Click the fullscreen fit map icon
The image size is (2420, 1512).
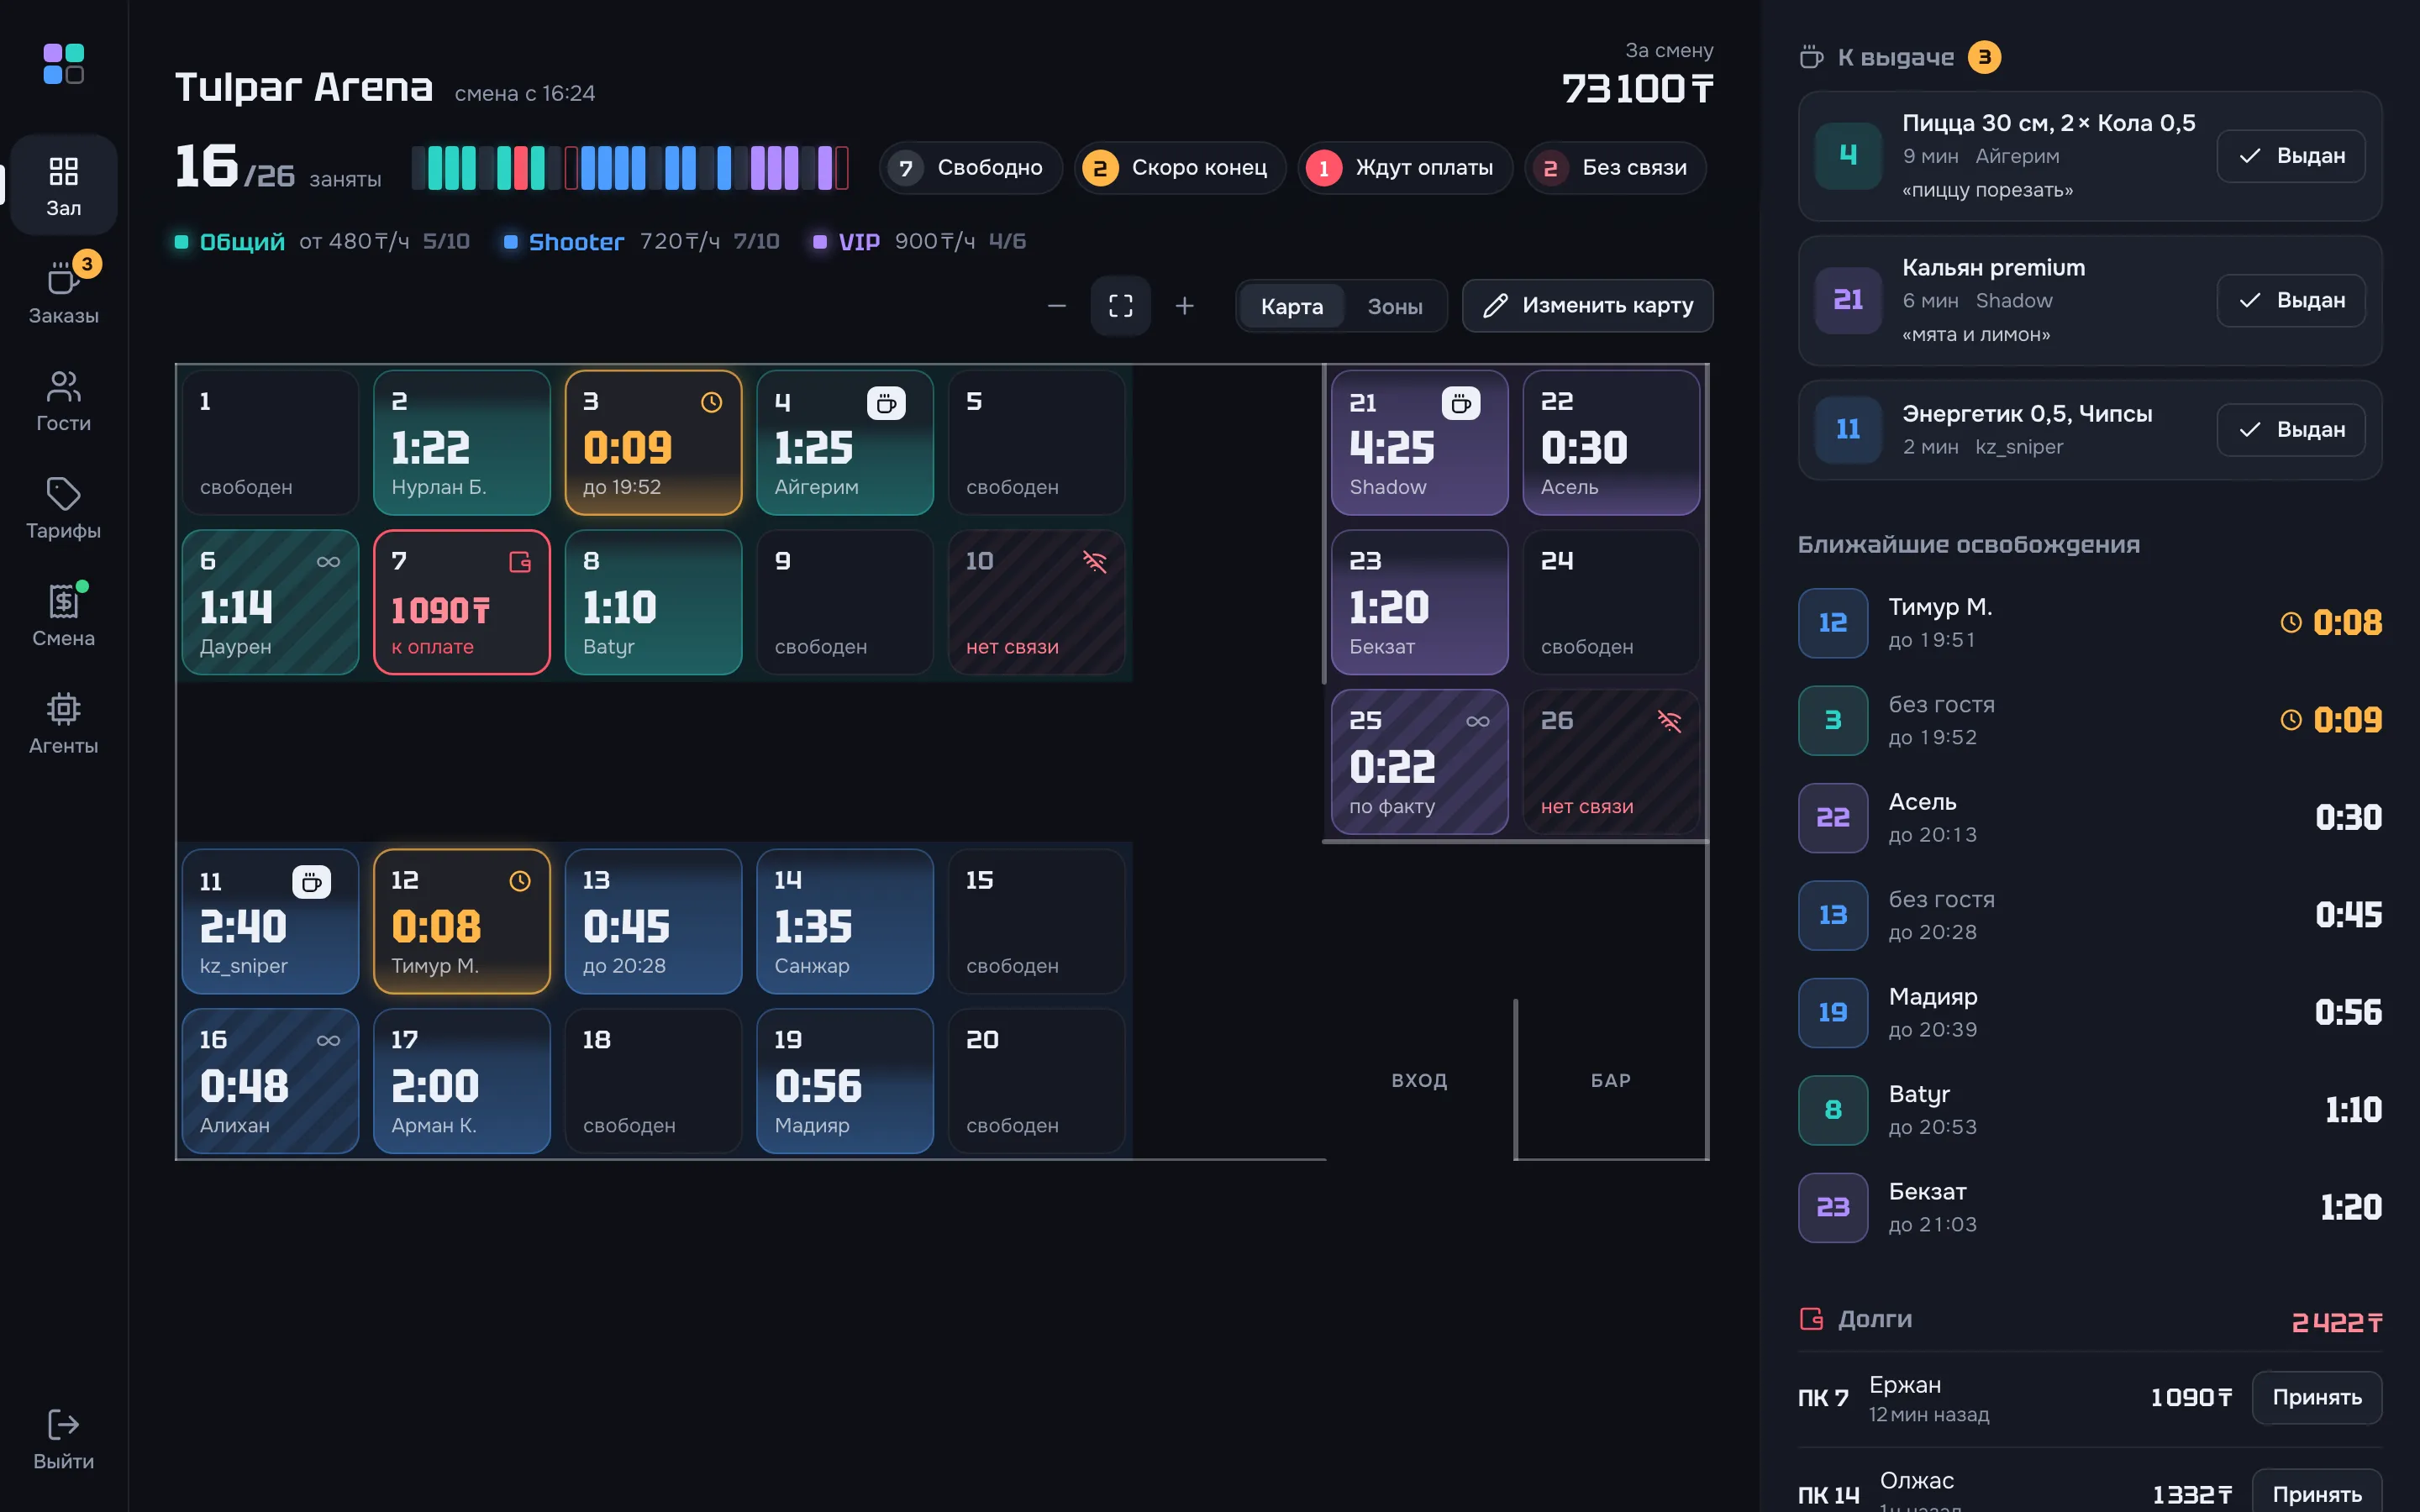click(1120, 305)
